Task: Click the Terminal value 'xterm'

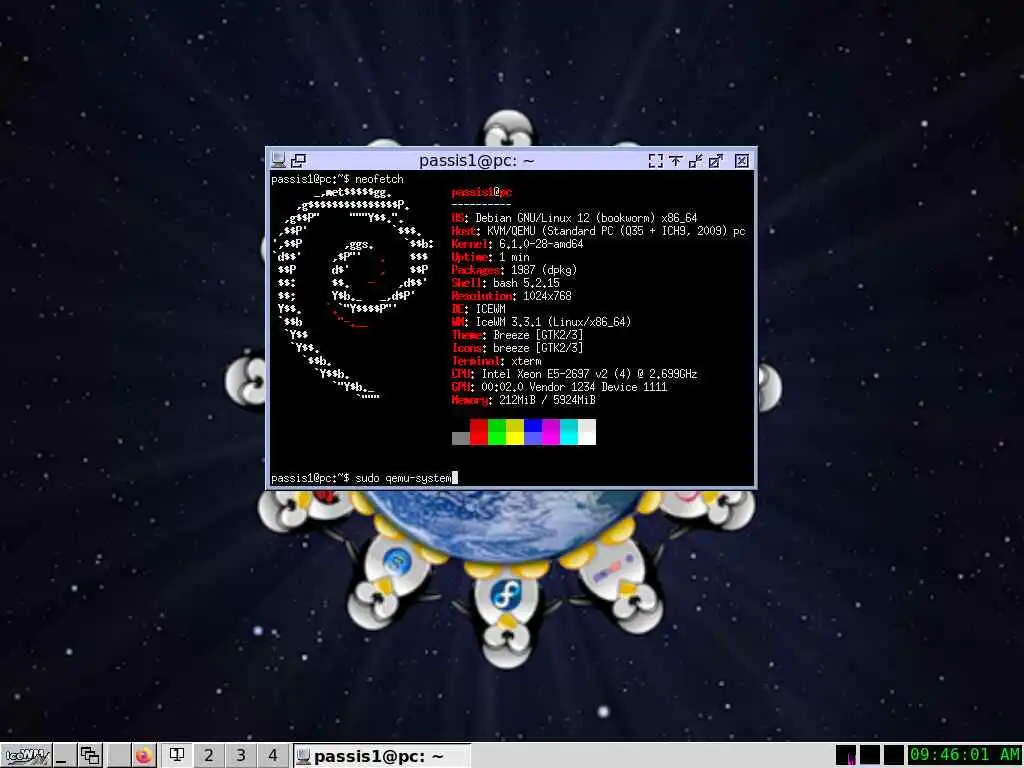Action: [526, 361]
